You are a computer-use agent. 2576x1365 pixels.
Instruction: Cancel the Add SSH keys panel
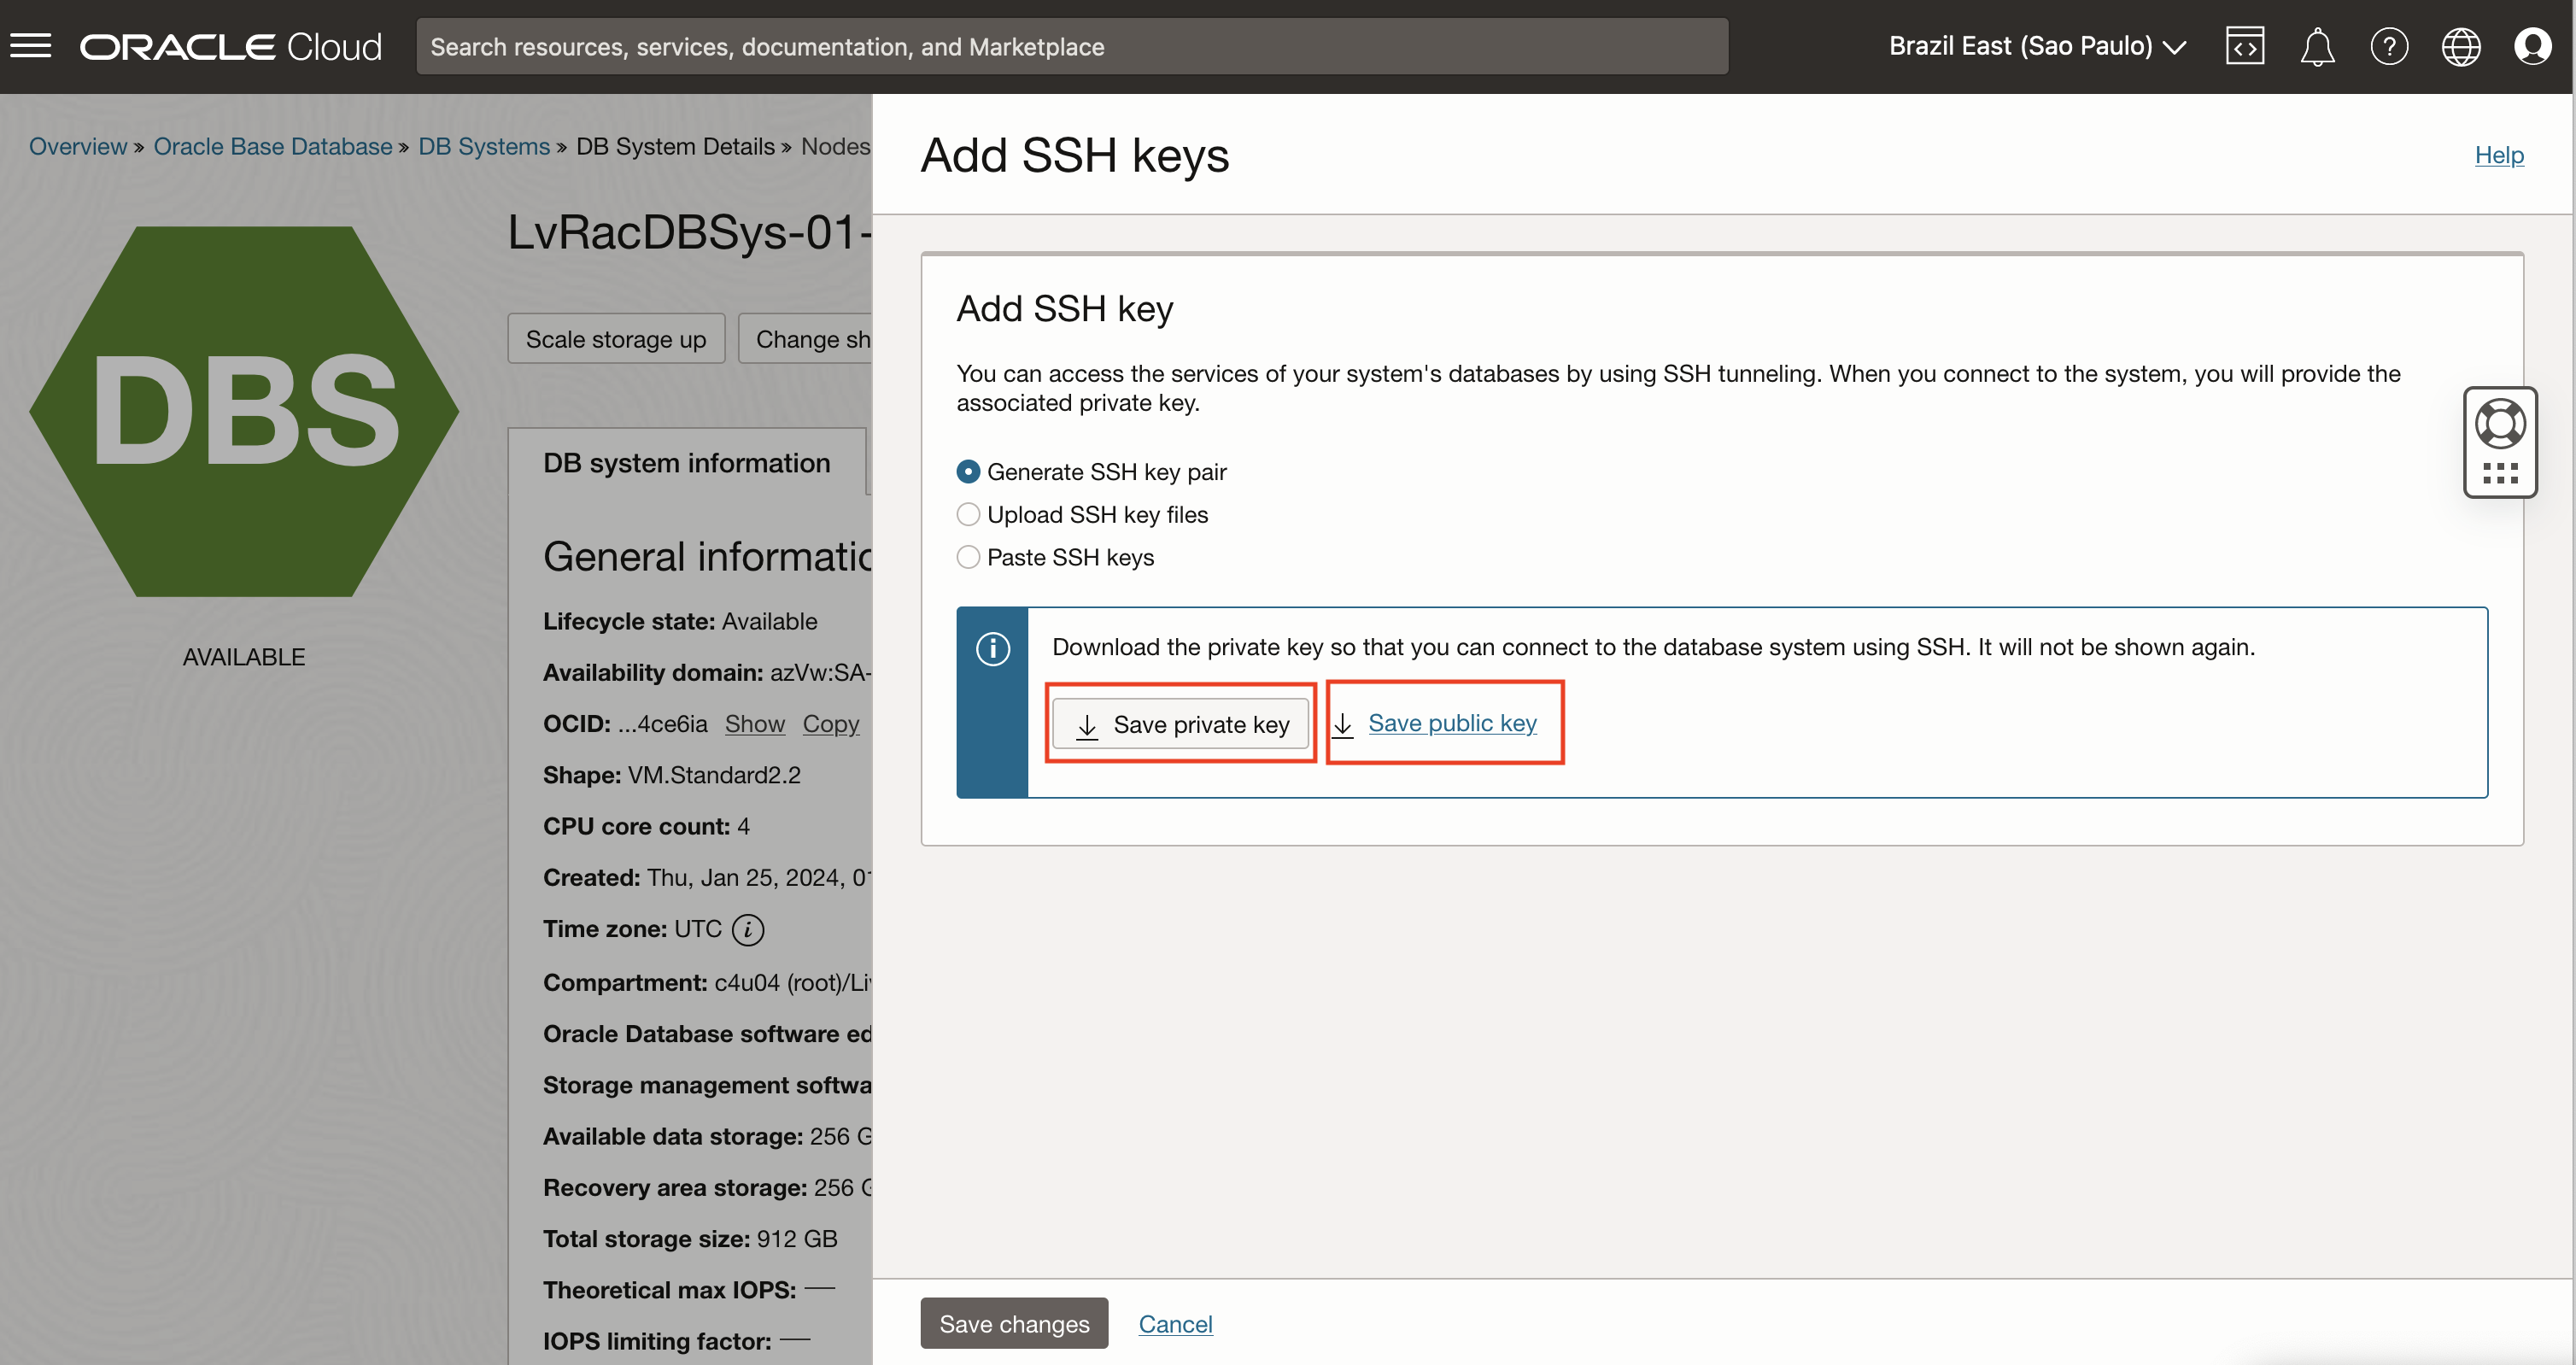point(1174,1324)
